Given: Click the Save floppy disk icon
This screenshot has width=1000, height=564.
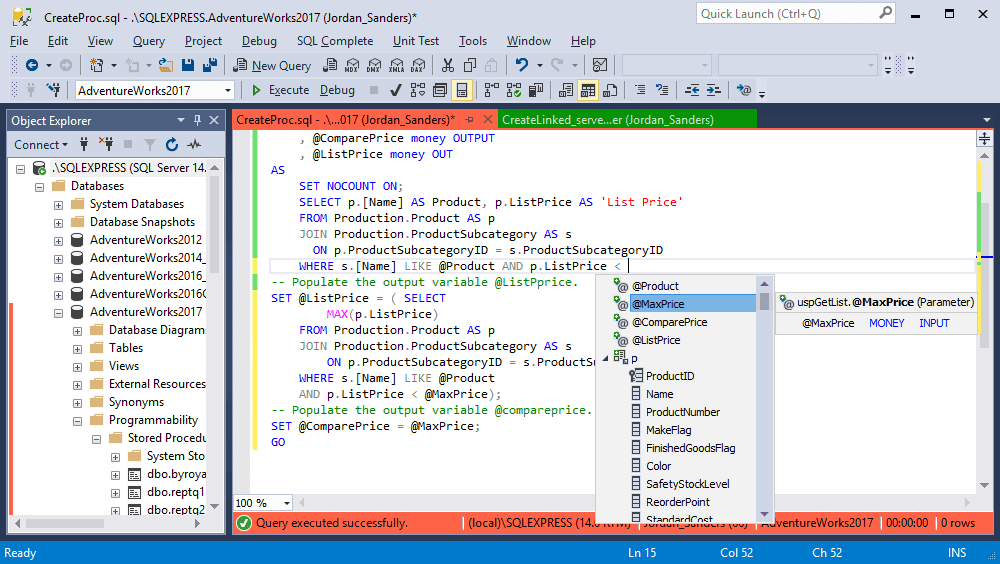Looking at the screenshot, I should click(188, 65).
